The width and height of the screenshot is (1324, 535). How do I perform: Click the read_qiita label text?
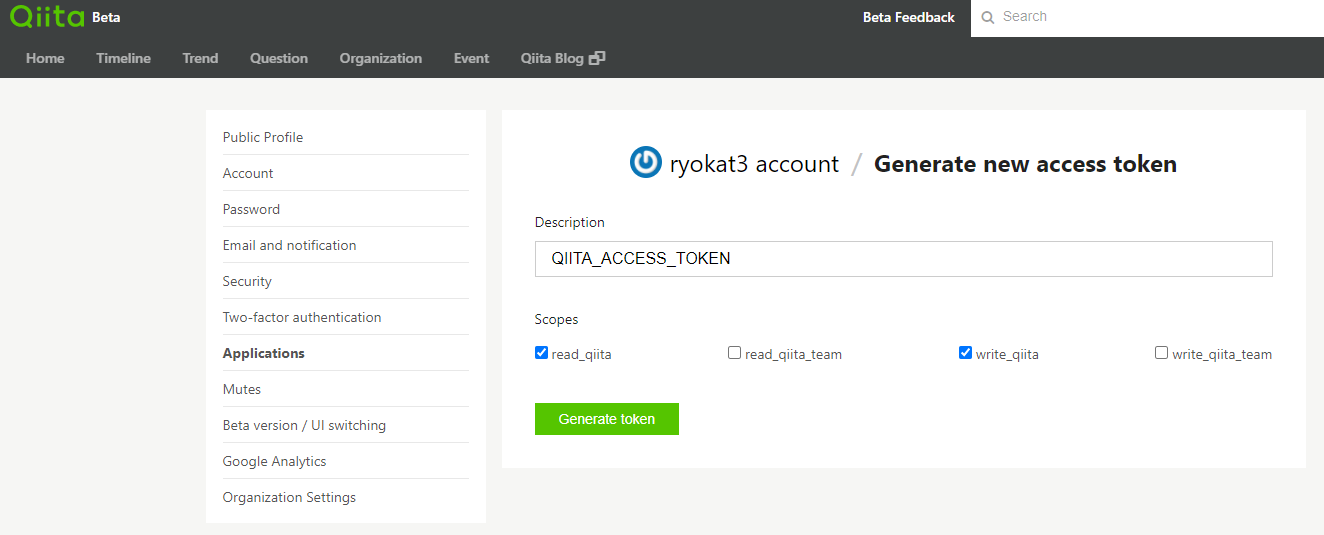[581, 354]
